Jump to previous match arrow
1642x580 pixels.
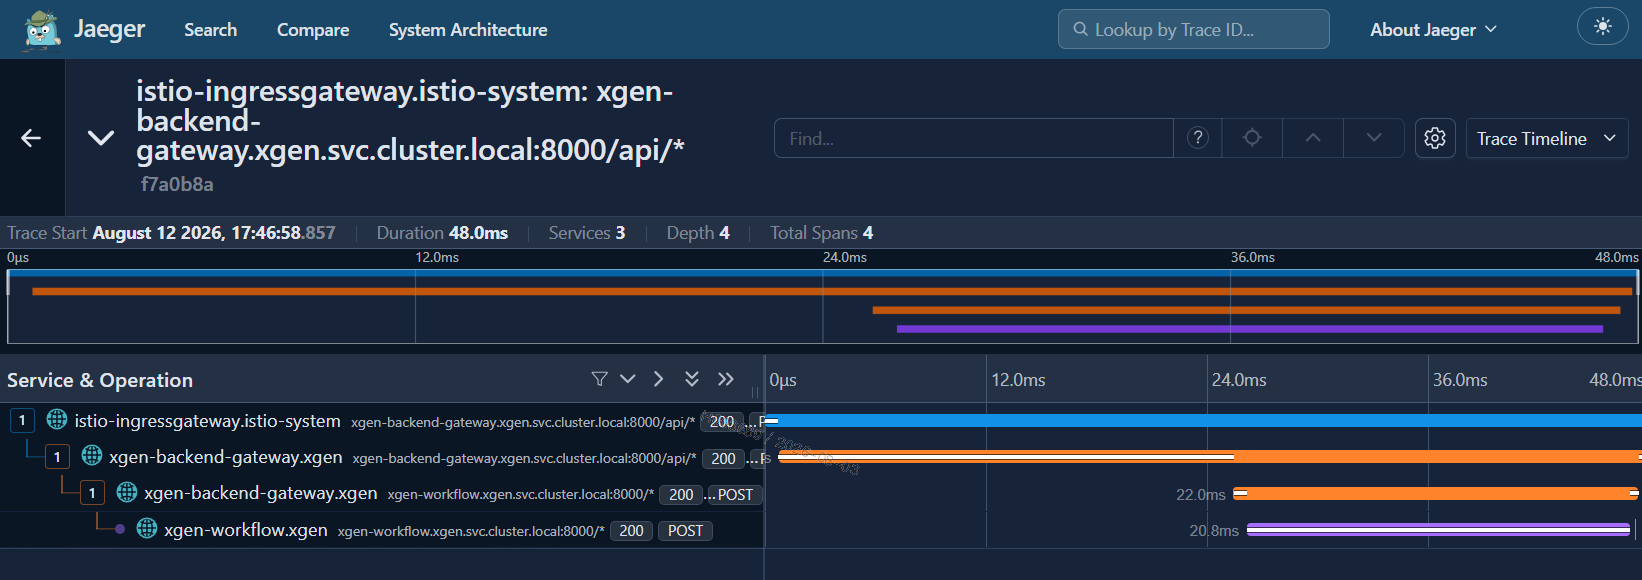point(1313,138)
